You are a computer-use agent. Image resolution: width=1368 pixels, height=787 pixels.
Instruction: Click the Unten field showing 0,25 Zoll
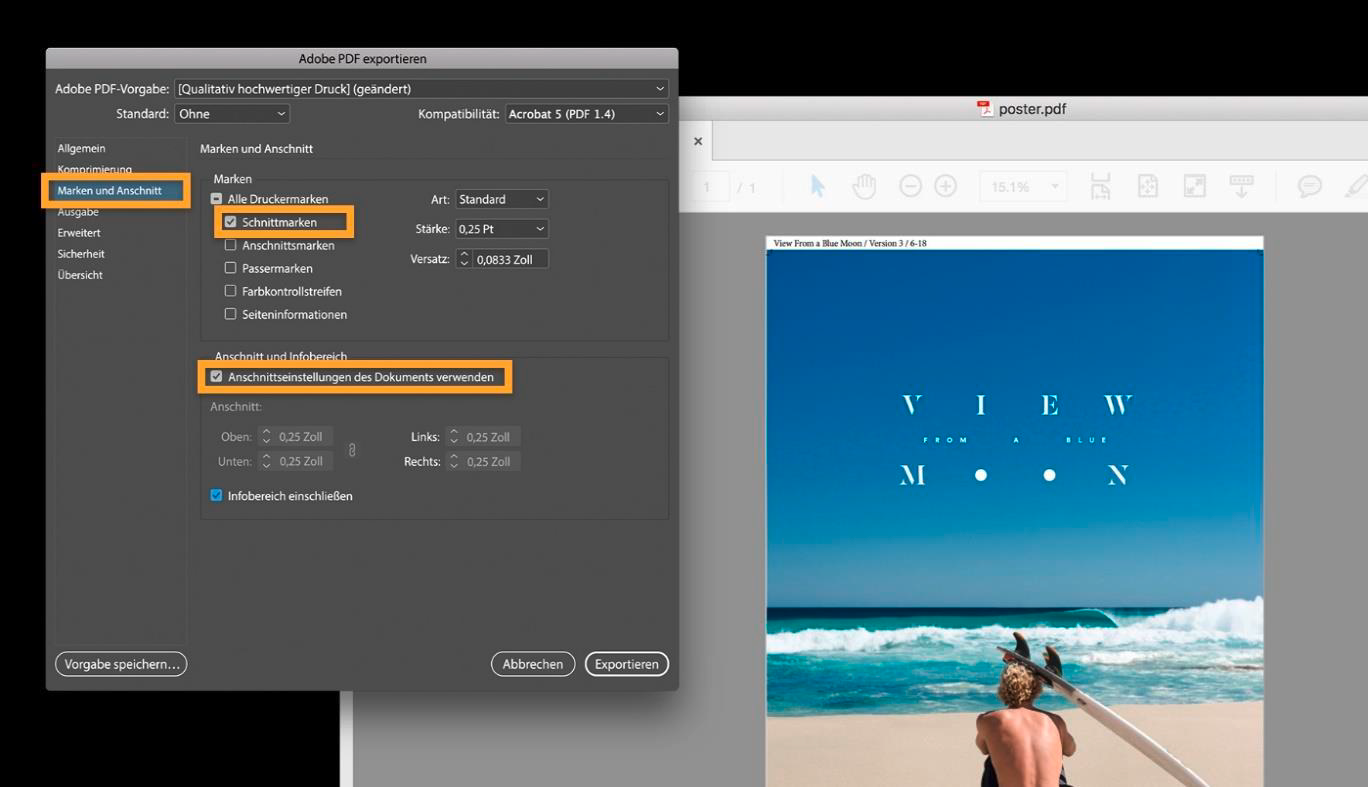[303, 461]
